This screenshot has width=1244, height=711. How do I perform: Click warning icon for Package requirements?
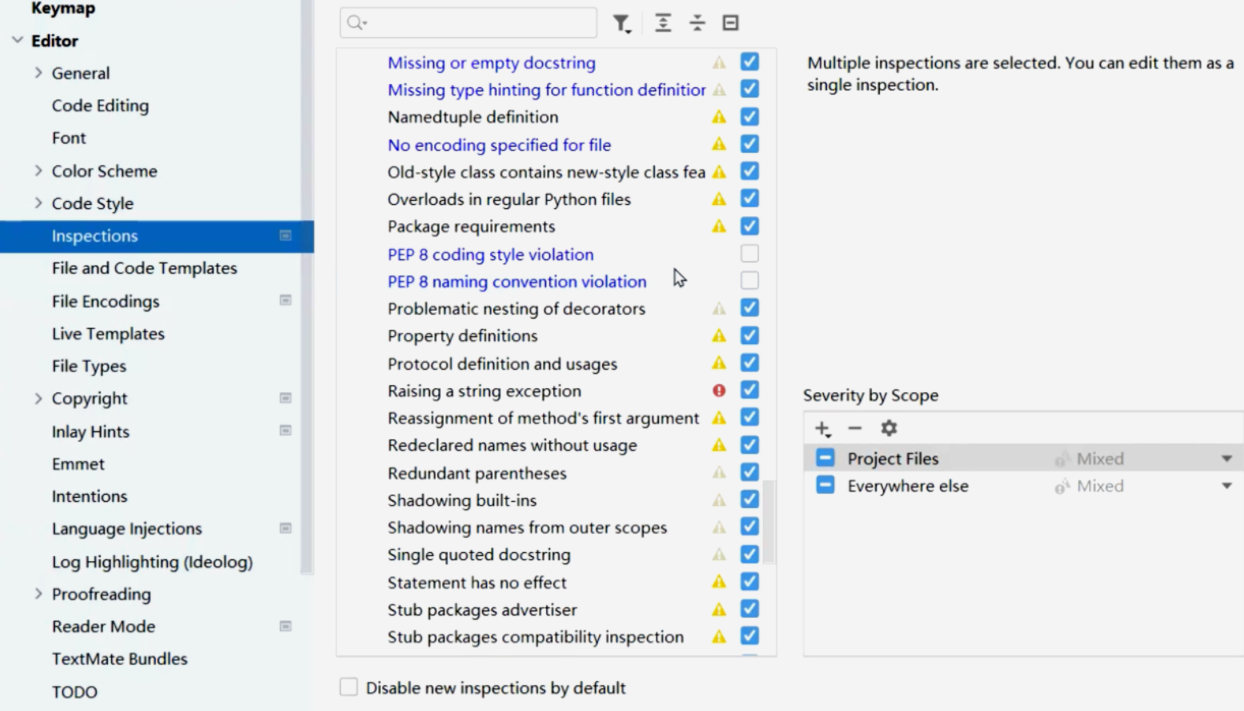[x=719, y=227]
